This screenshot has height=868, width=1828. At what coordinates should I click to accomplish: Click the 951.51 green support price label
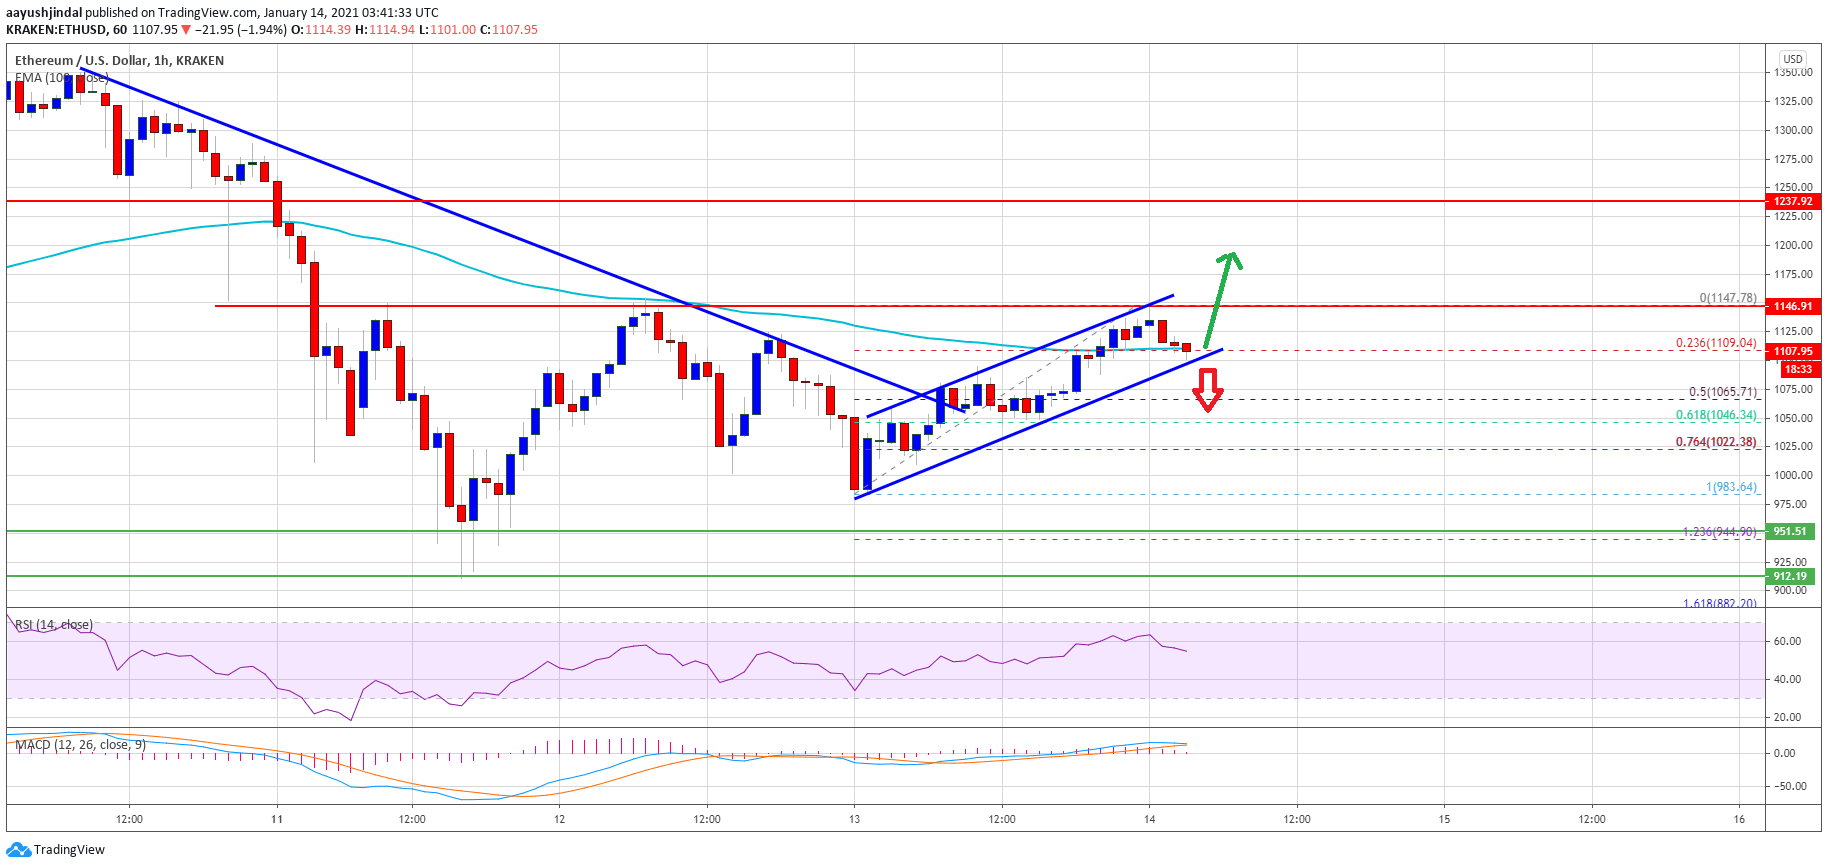coord(1790,531)
